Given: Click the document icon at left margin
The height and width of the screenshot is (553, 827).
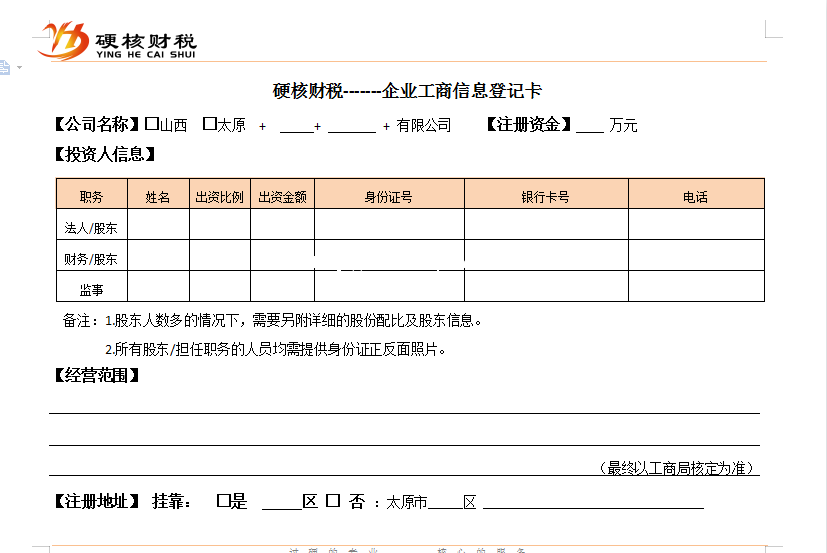Looking at the screenshot, I should pyautogui.click(x=4, y=68).
